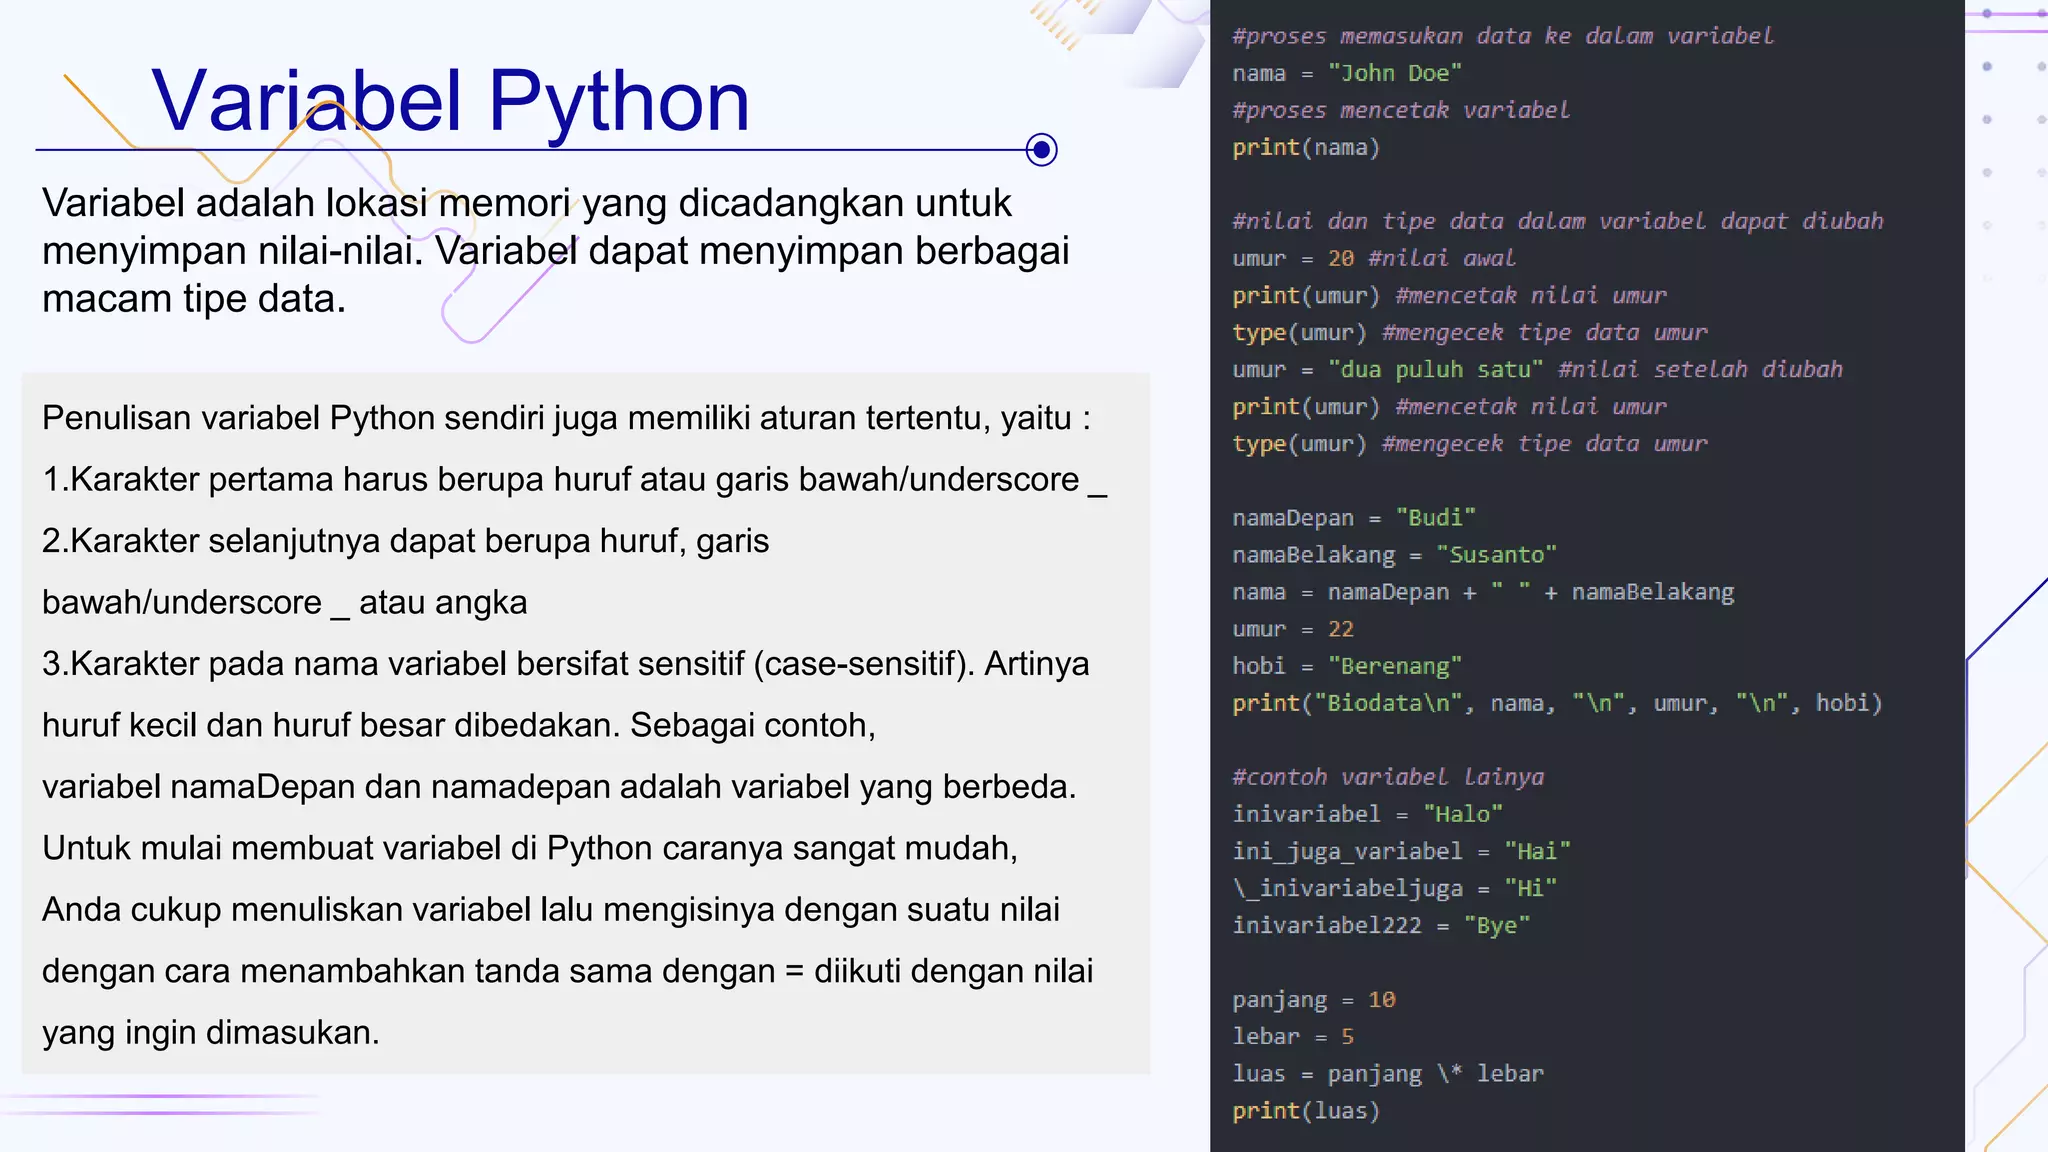Click rule '1.Karakter pertama harus berupa huruf'
This screenshot has height=1152, width=2048.
tap(574, 480)
